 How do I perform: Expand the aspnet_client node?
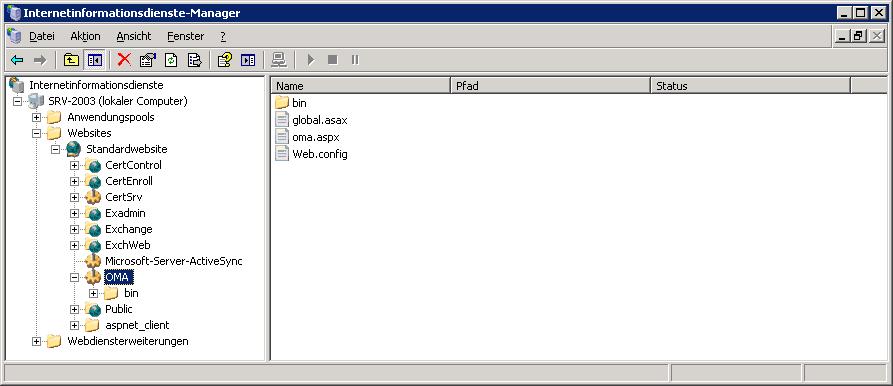[x=74, y=326]
